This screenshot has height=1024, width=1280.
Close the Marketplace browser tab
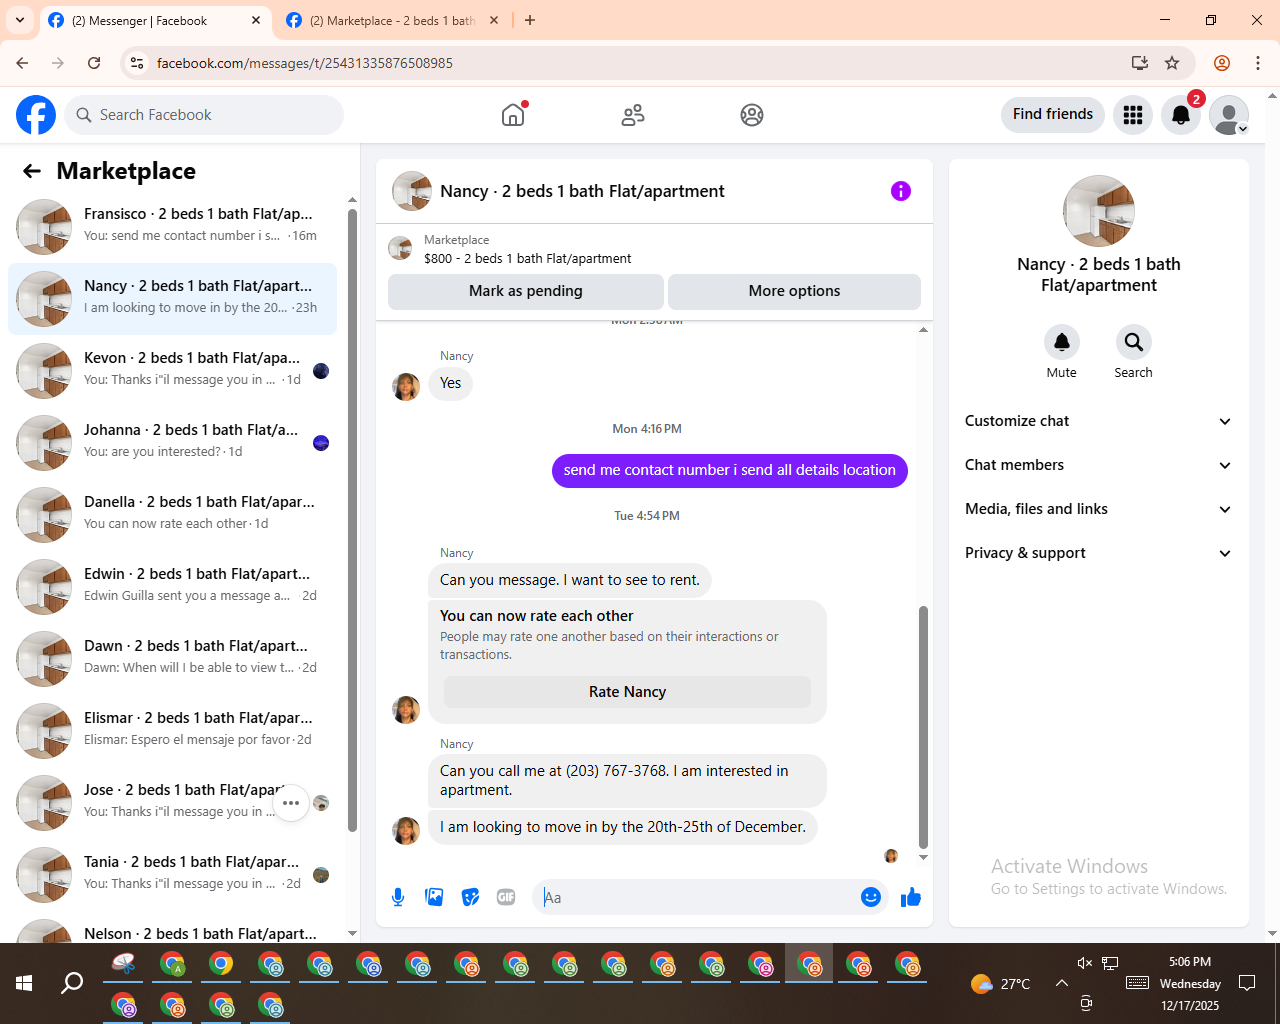tap(494, 20)
